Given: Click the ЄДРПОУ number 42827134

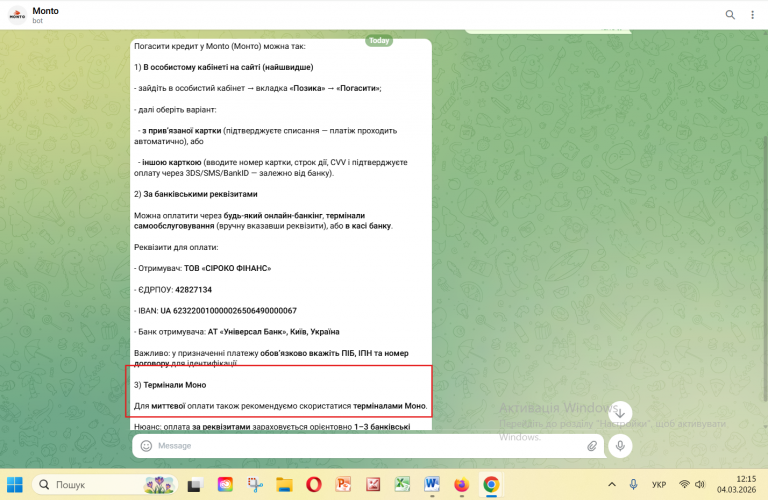Looking at the screenshot, I should click(x=193, y=289).
